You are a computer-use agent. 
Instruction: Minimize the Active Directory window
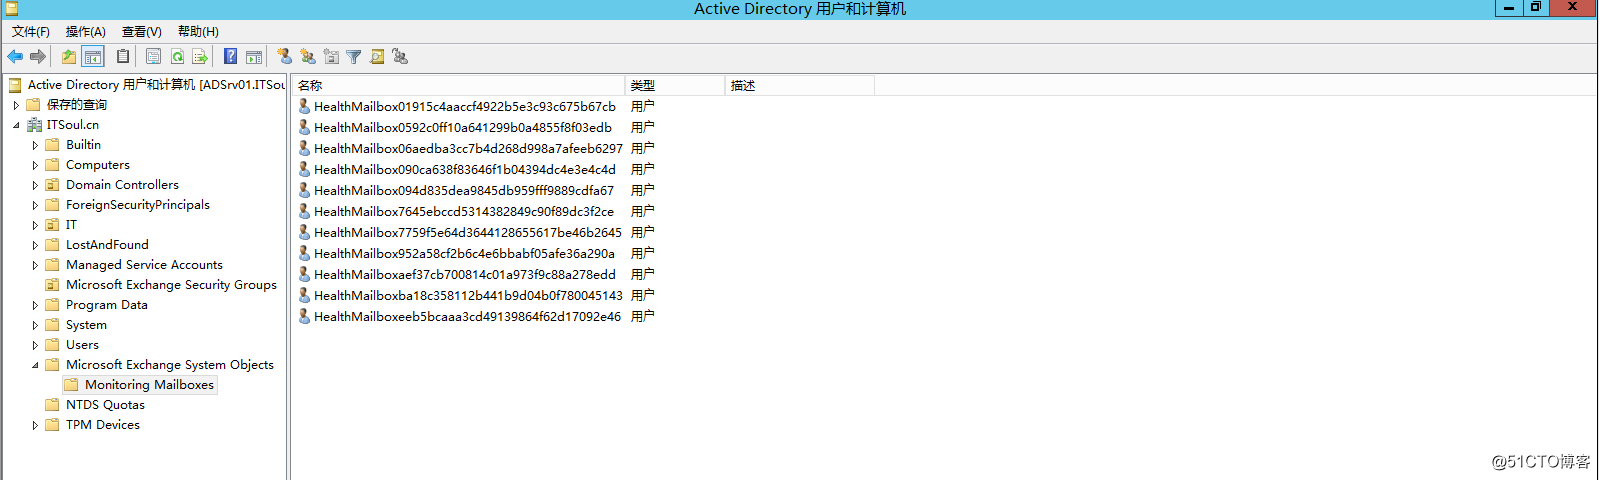(x=1509, y=8)
